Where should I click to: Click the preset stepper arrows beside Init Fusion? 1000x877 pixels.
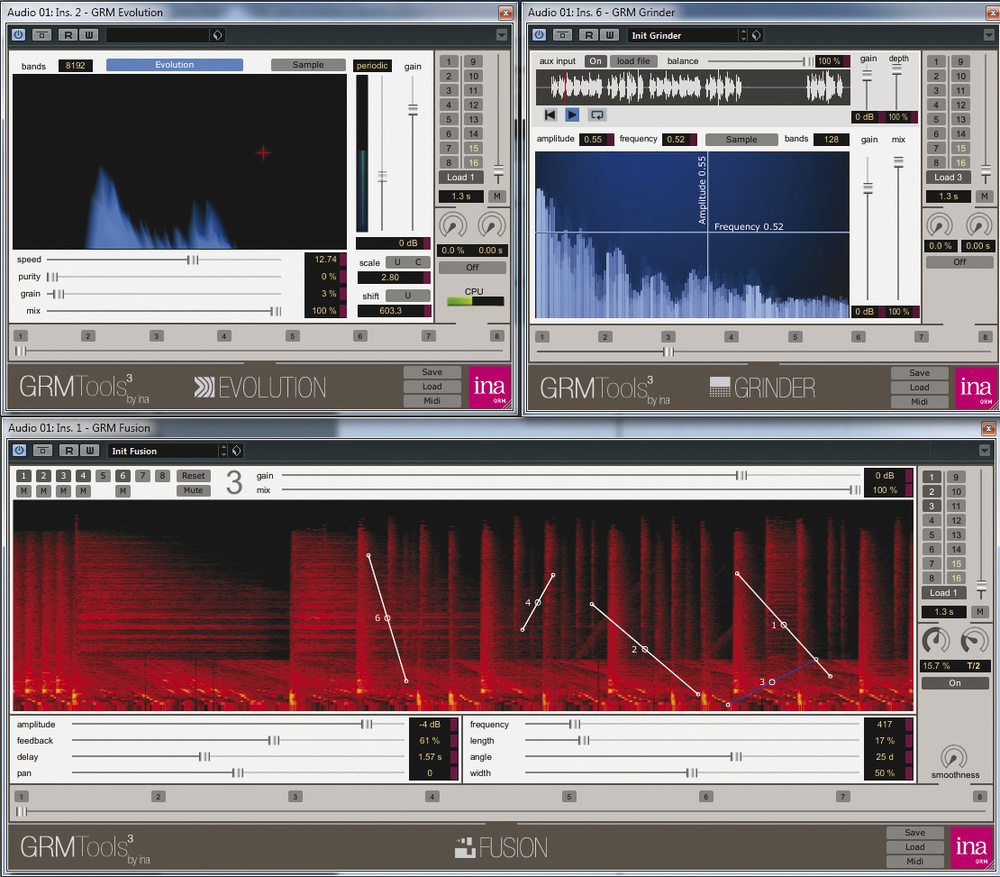tap(223, 450)
